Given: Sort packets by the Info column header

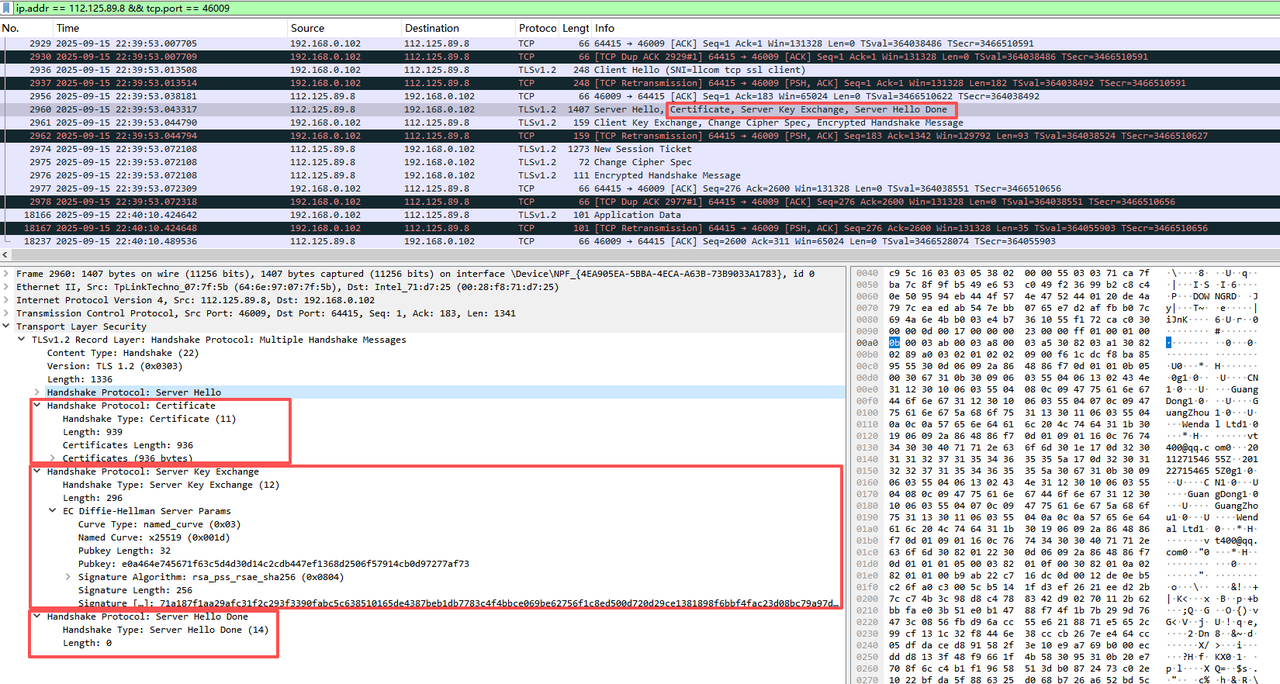Looking at the screenshot, I should point(935,28).
